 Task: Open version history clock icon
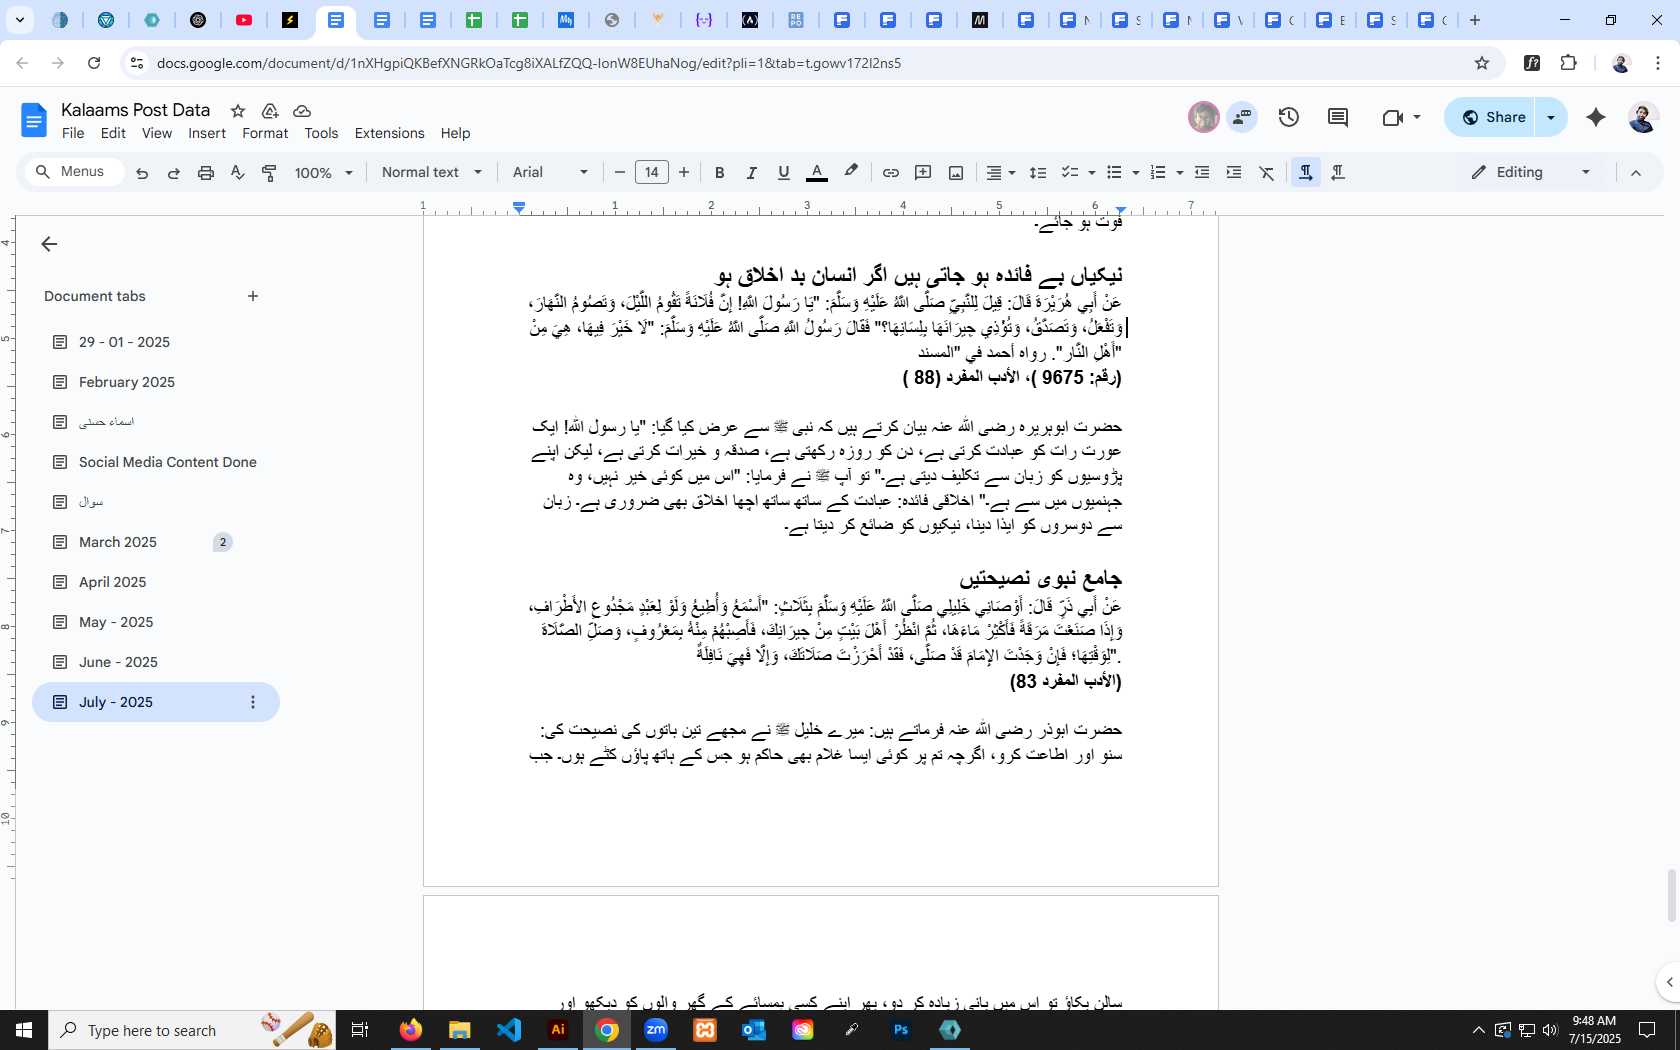1289,117
